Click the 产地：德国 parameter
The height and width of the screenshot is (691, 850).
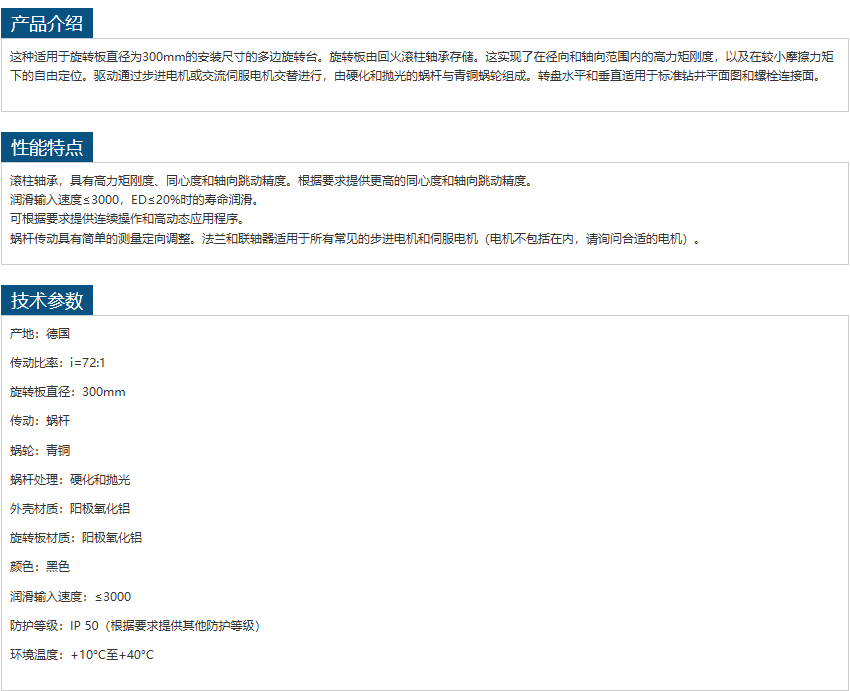pos(40,334)
